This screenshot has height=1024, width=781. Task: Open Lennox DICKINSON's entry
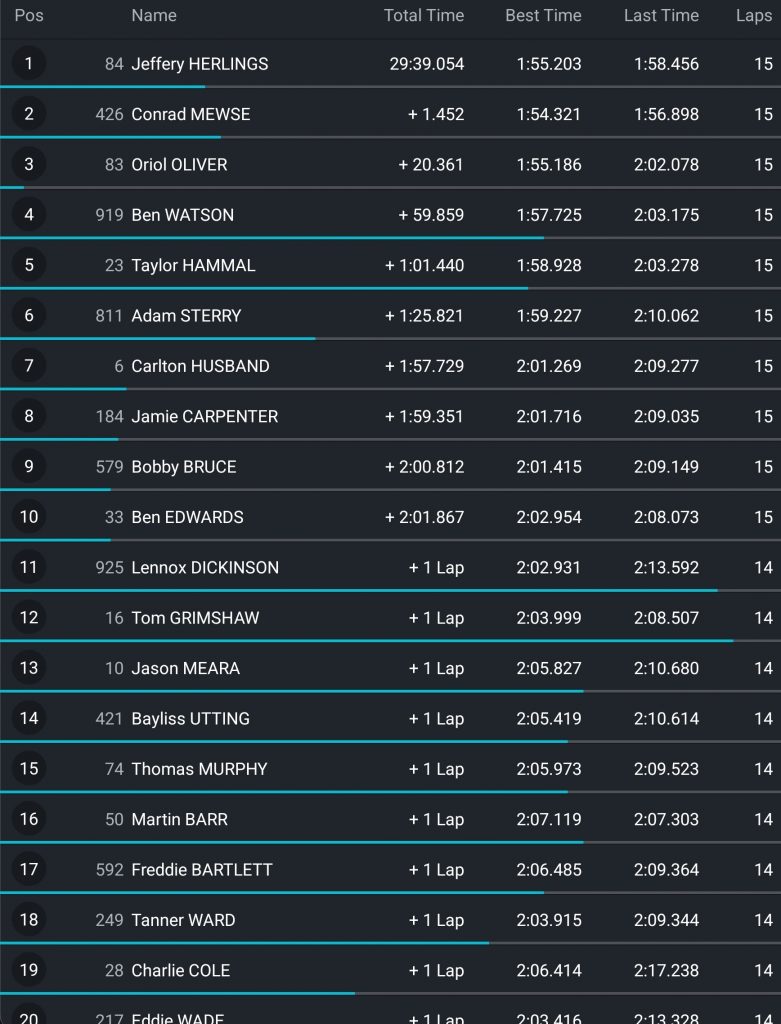click(x=205, y=568)
